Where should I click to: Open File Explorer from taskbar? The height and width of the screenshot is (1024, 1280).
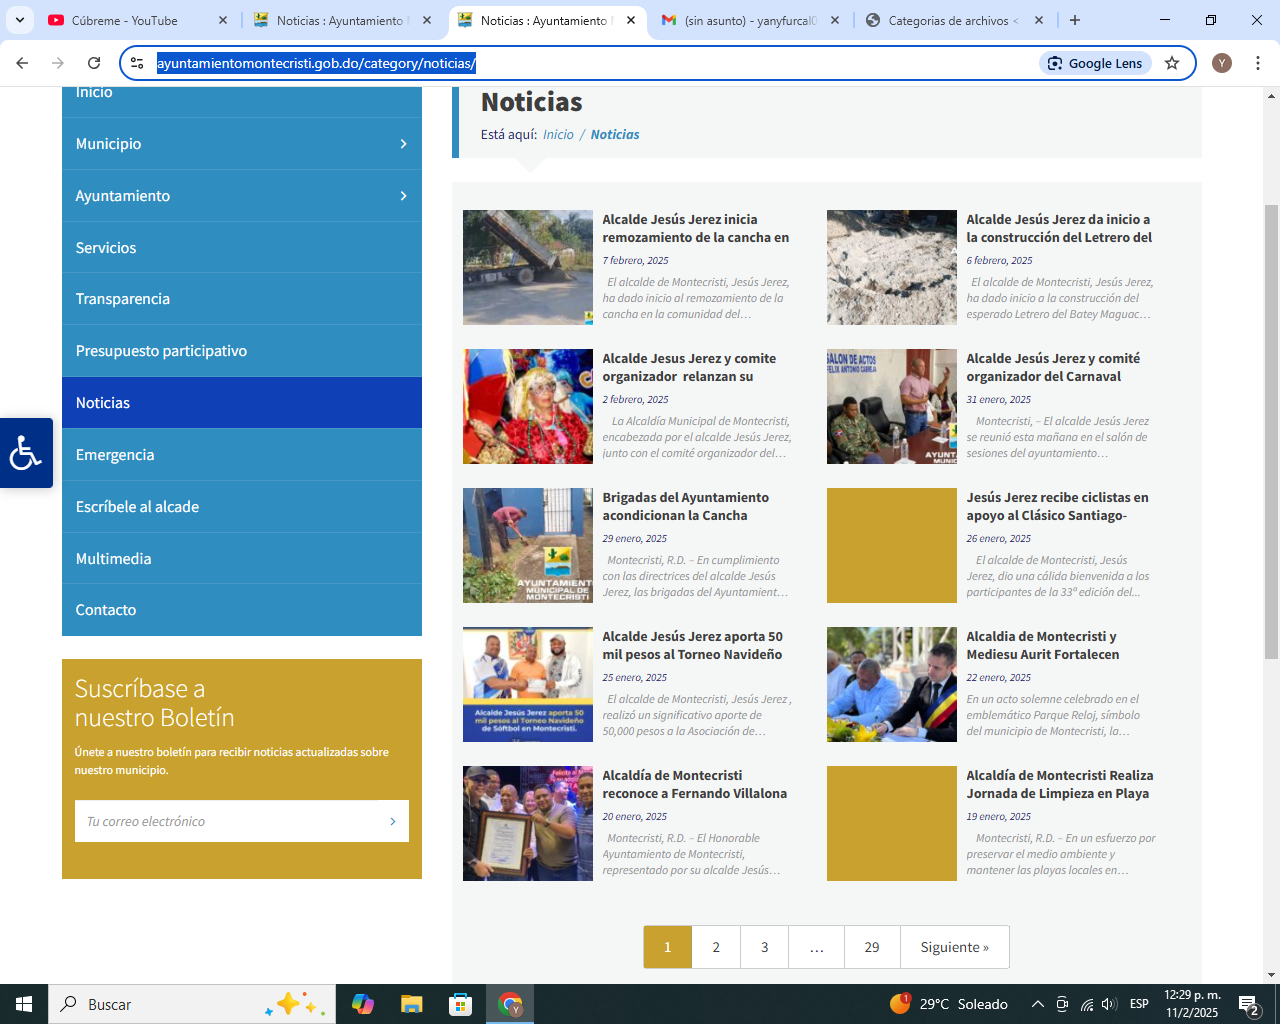click(x=411, y=1004)
